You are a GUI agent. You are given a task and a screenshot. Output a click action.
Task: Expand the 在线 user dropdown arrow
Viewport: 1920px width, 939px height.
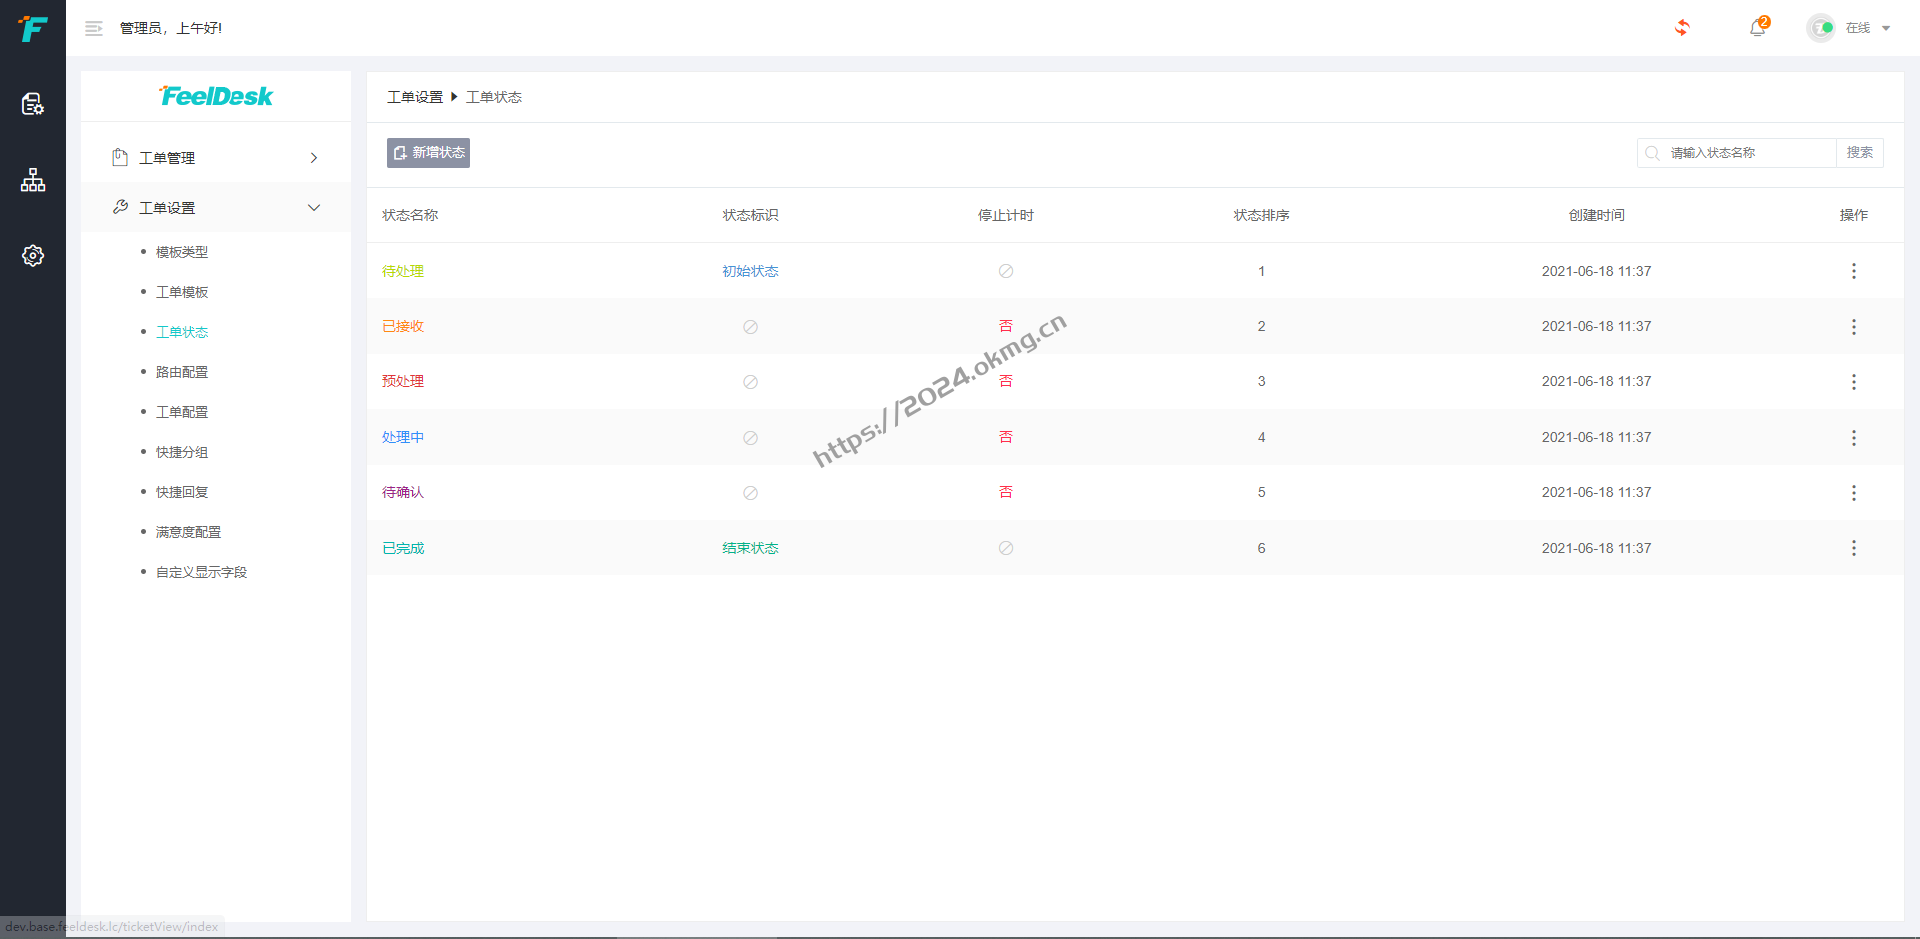pyautogui.click(x=1886, y=28)
